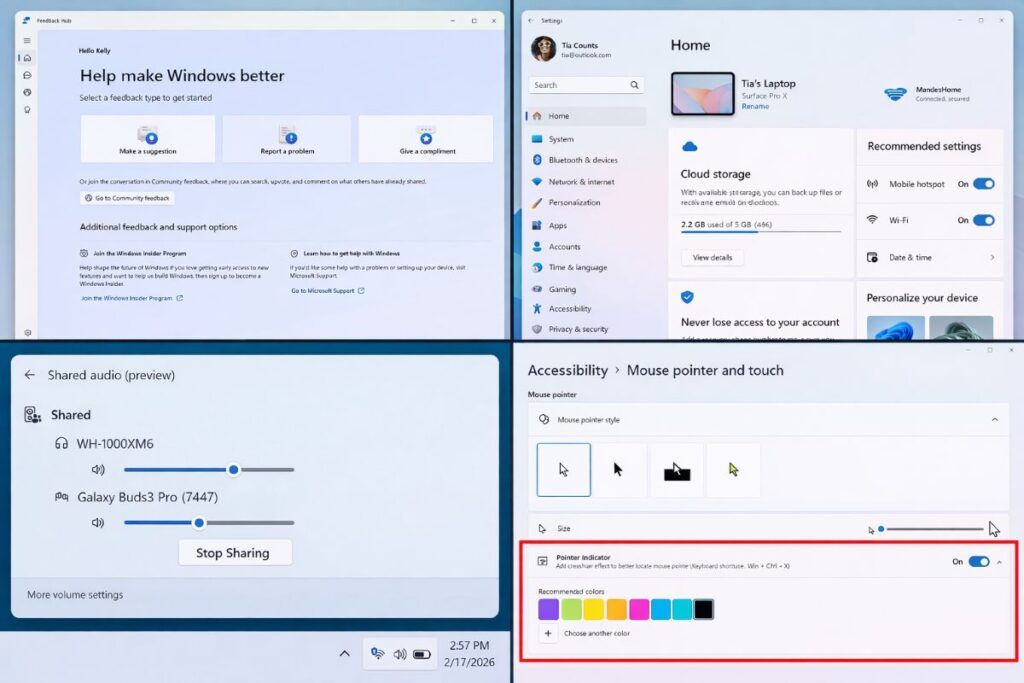Select the purple recommended pointer color
1024x683 pixels.
(548, 608)
